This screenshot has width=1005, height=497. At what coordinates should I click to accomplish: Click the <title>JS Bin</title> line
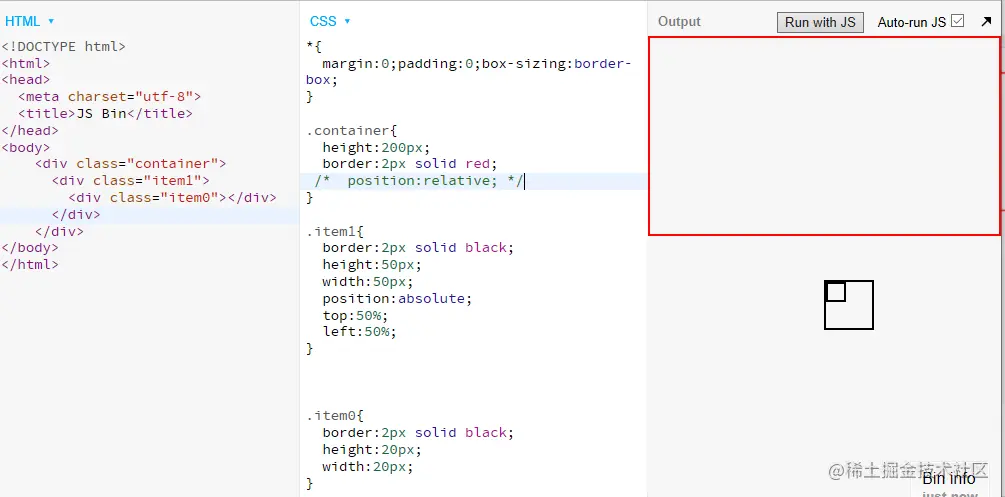tap(105, 114)
